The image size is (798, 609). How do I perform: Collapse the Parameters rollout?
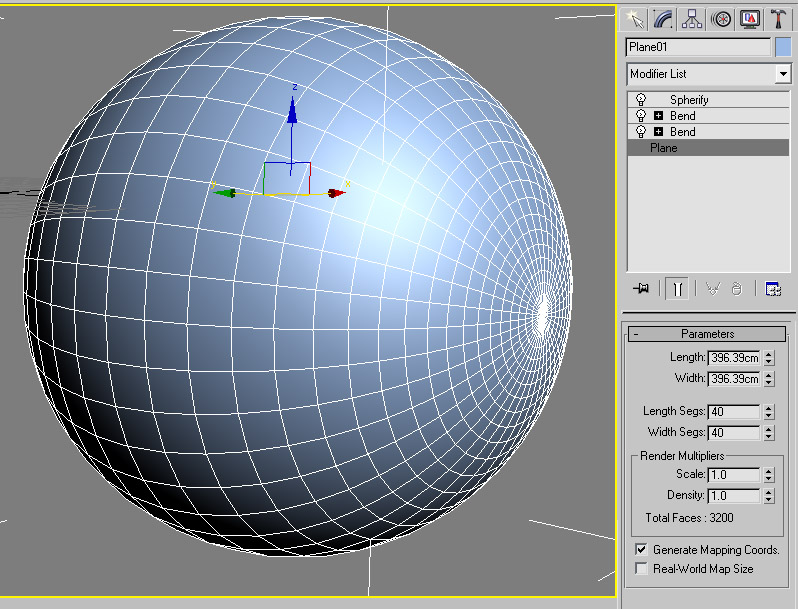[x=636, y=334]
